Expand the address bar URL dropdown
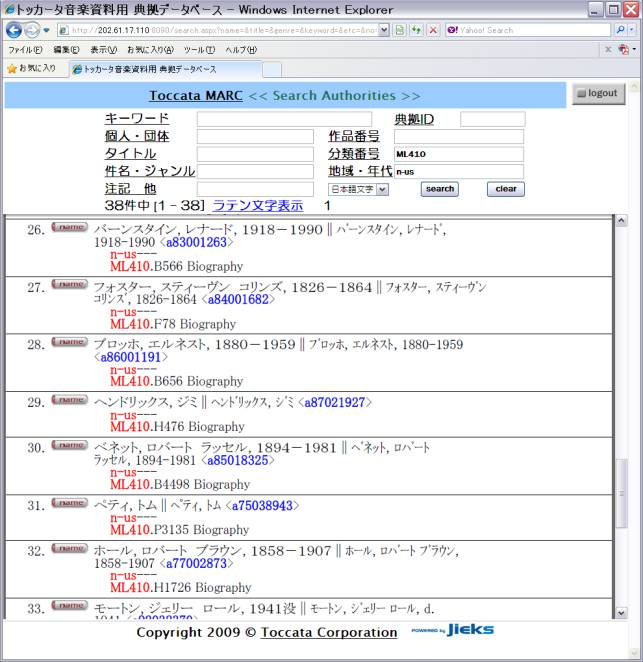This screenshot has height=662, width=643. click(x=384, y=30)
